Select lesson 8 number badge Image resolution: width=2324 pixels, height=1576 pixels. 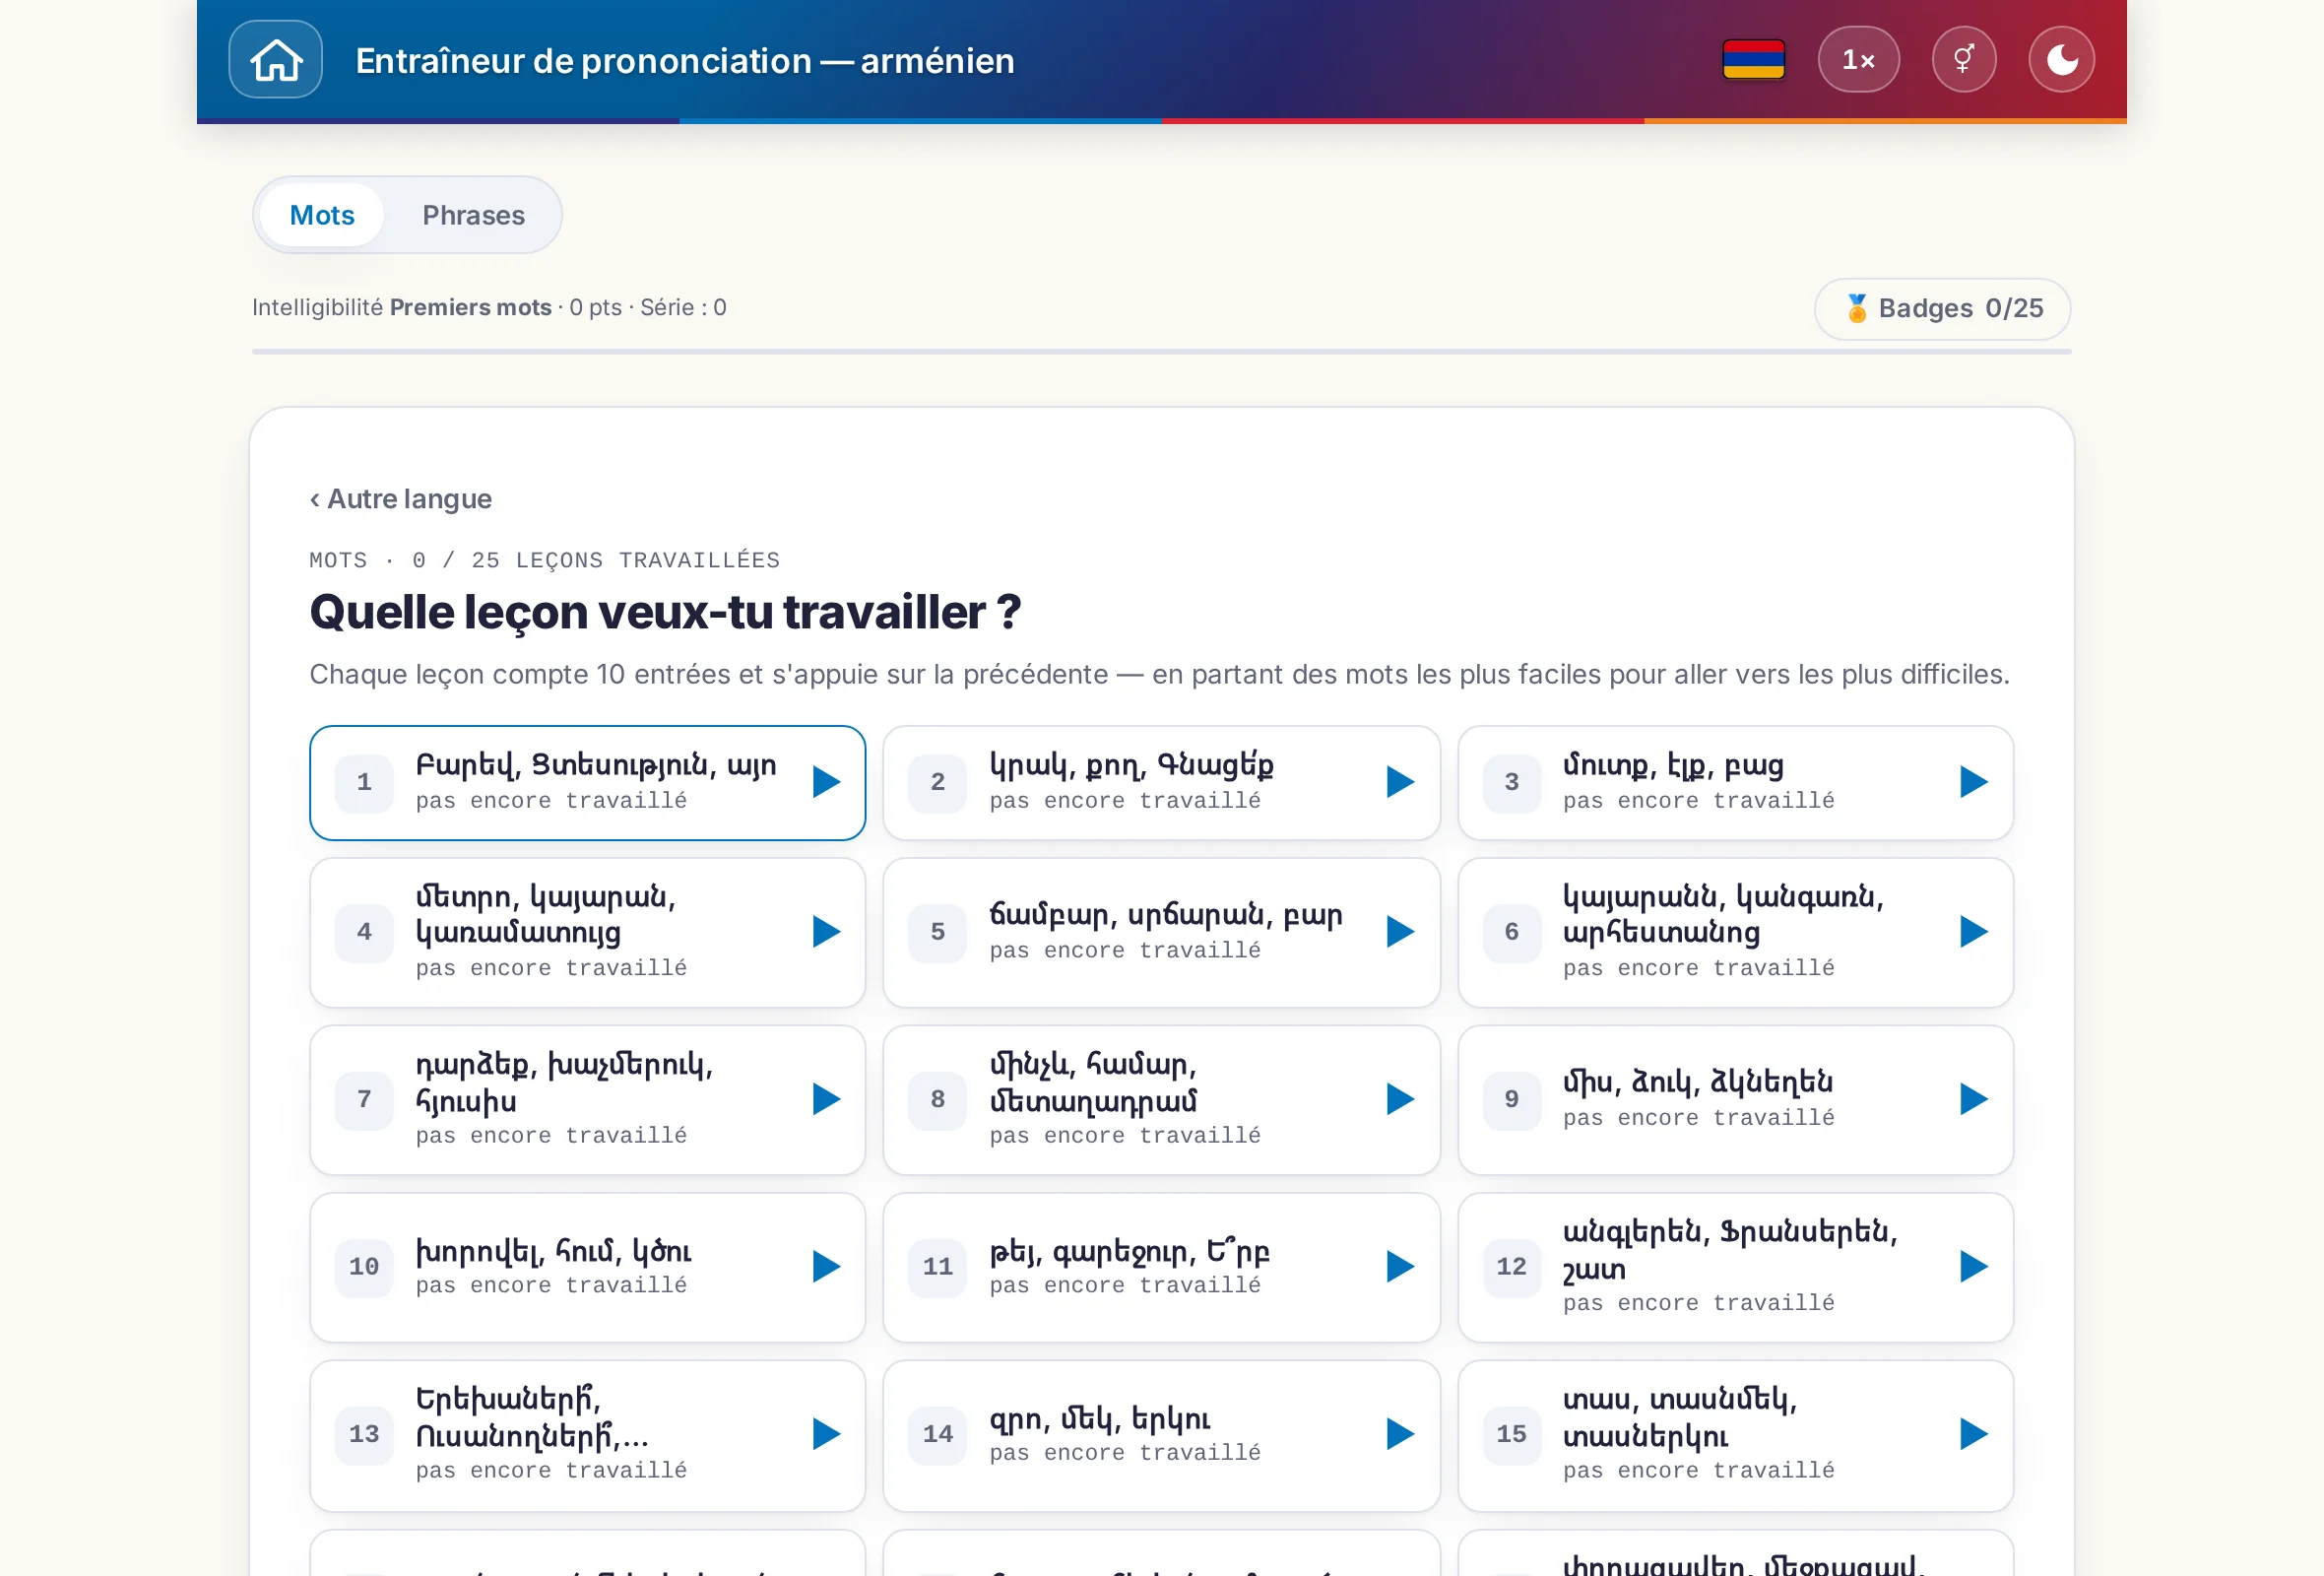click(x=937, y=1099)
